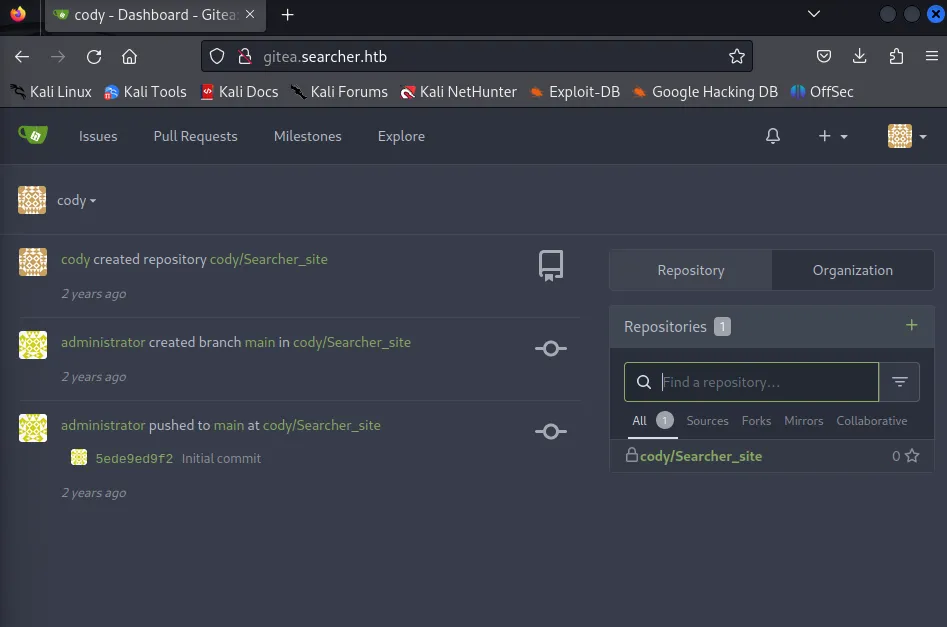Image resolution: width=947 pixels, height=627 pixels.
Task: Open the extensions puzzle icon
Action: [x=896, y=57]
